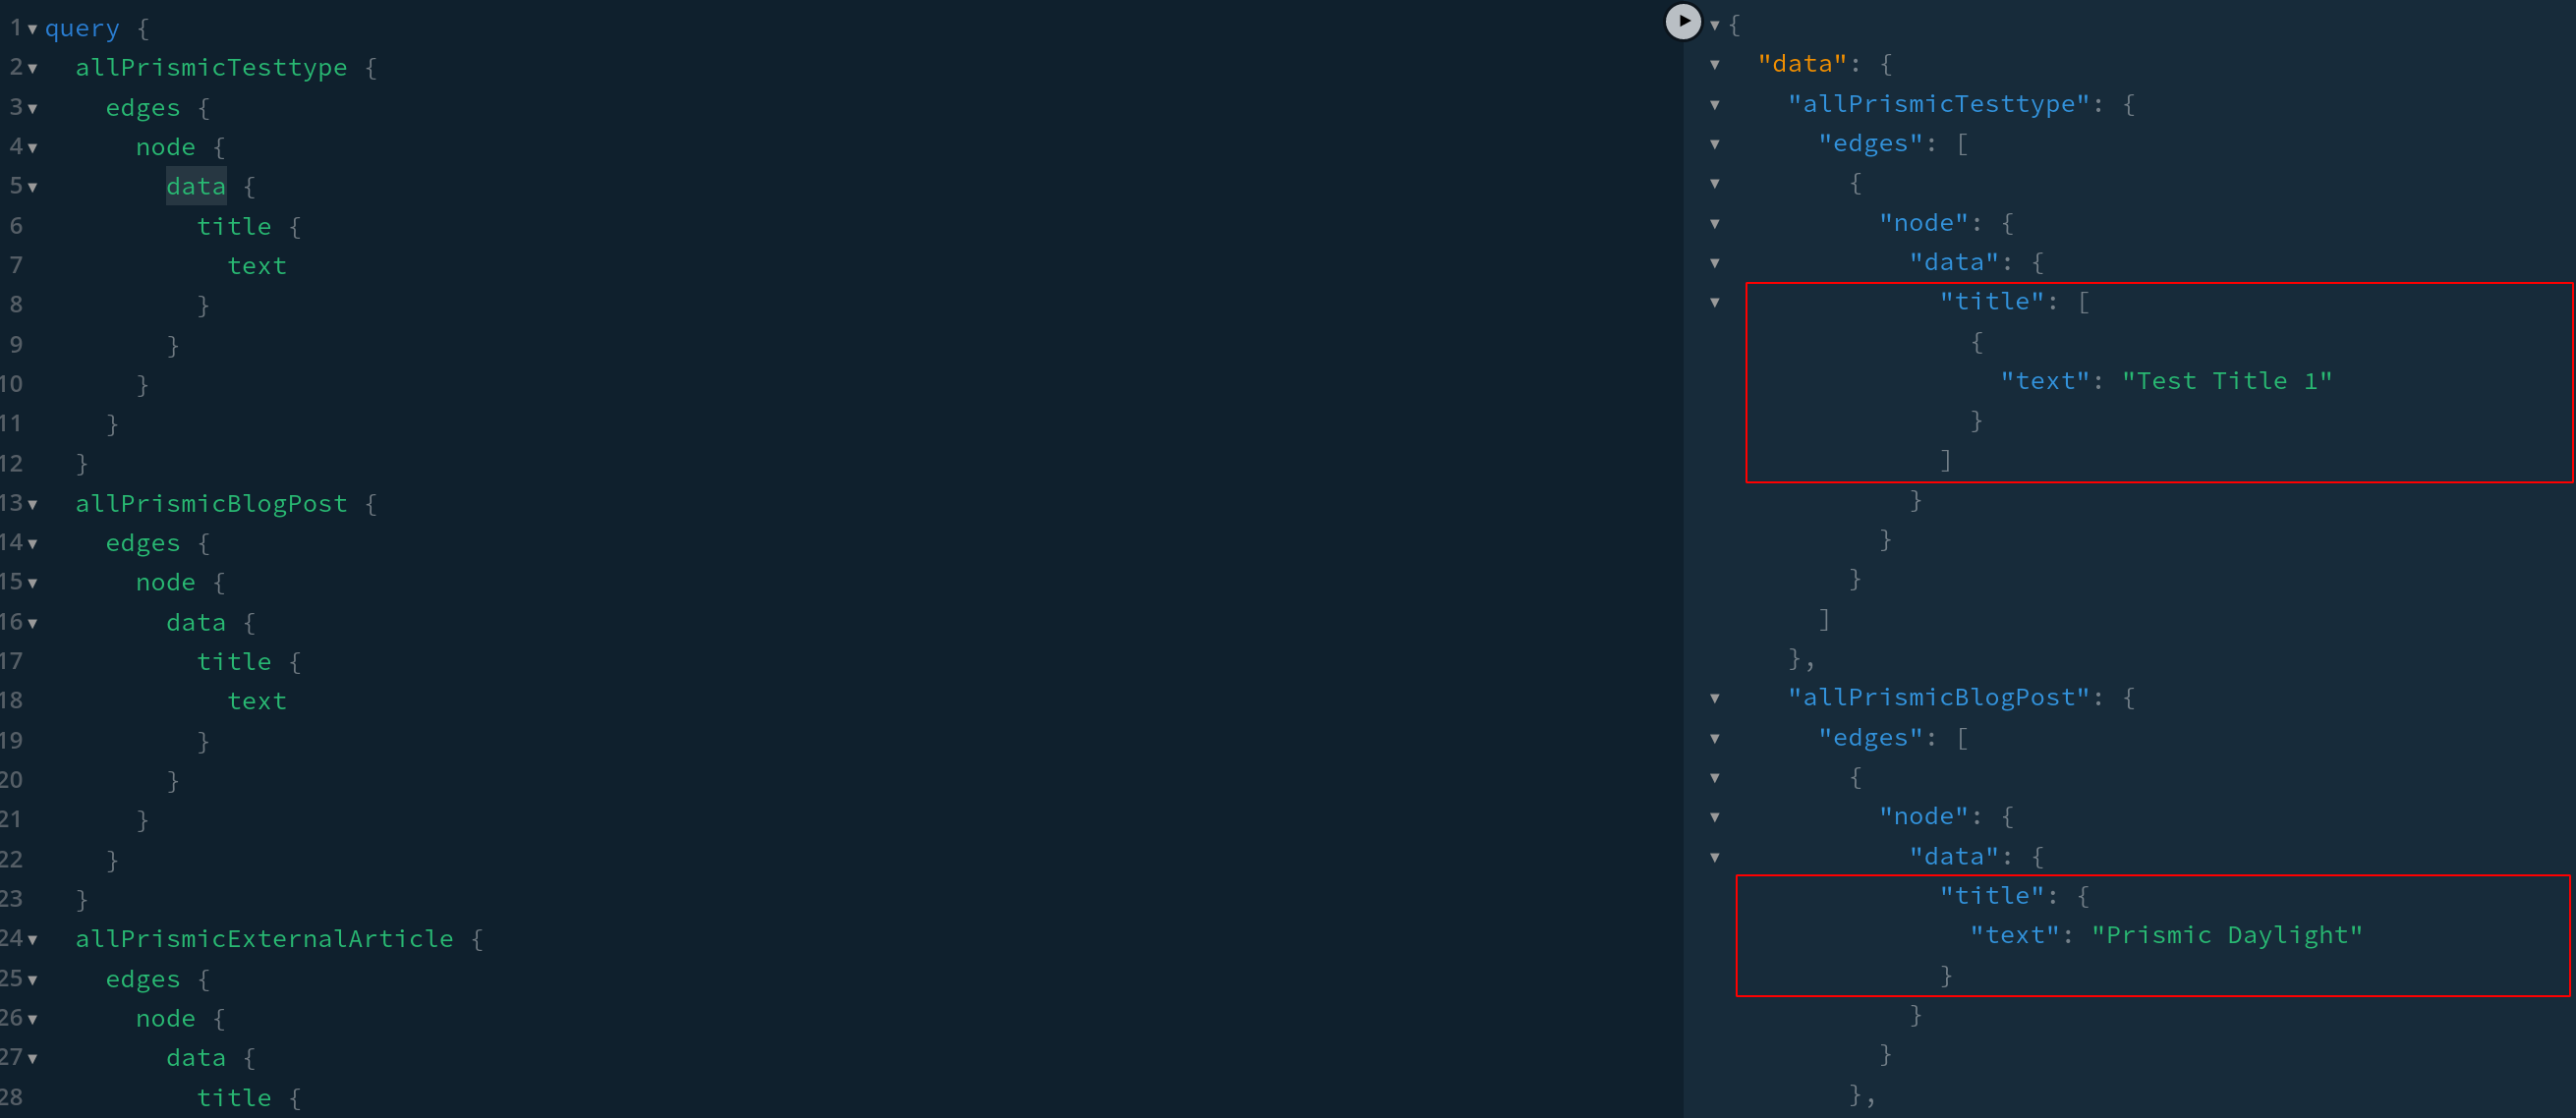2576x1118 pixels.
Task: Fold the edges block on line 3
Action: 31,108
